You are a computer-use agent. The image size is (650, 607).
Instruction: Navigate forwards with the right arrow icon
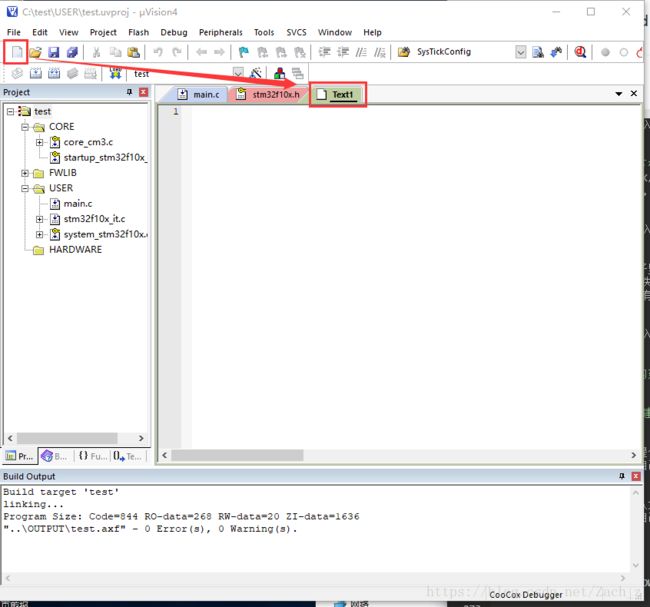coord(219,52)
